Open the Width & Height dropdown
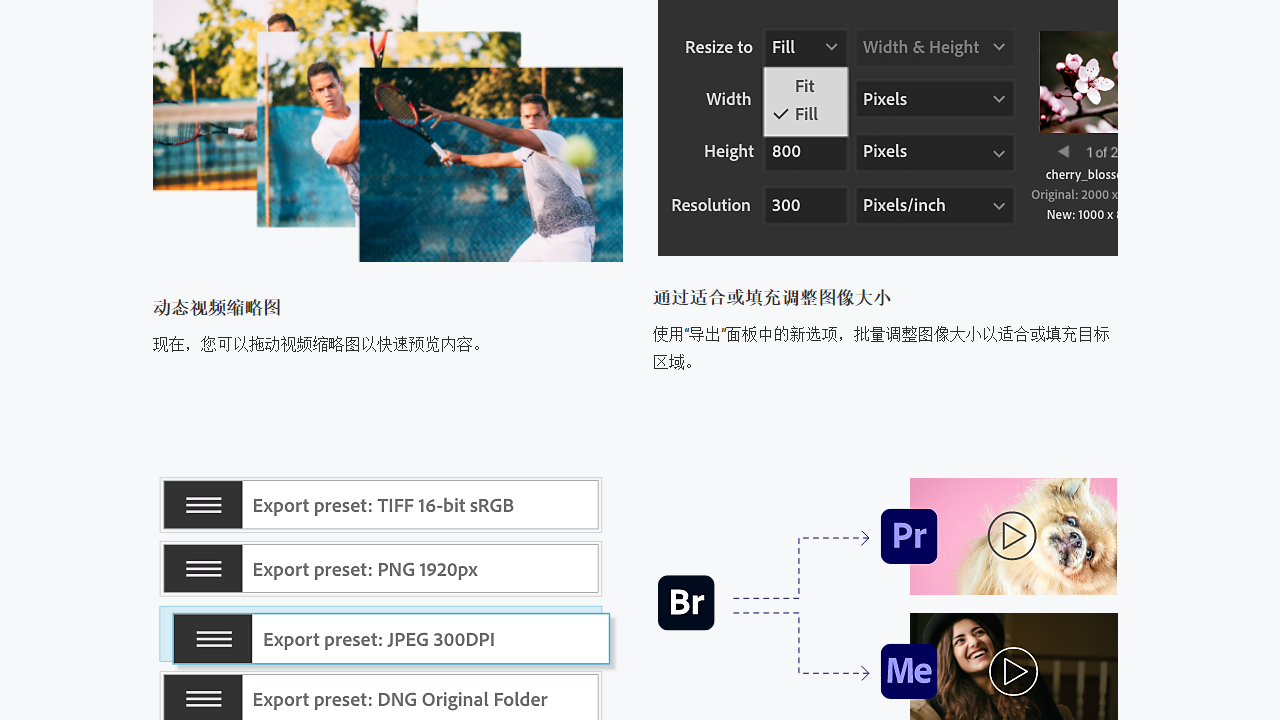 (x=933, y=47)
